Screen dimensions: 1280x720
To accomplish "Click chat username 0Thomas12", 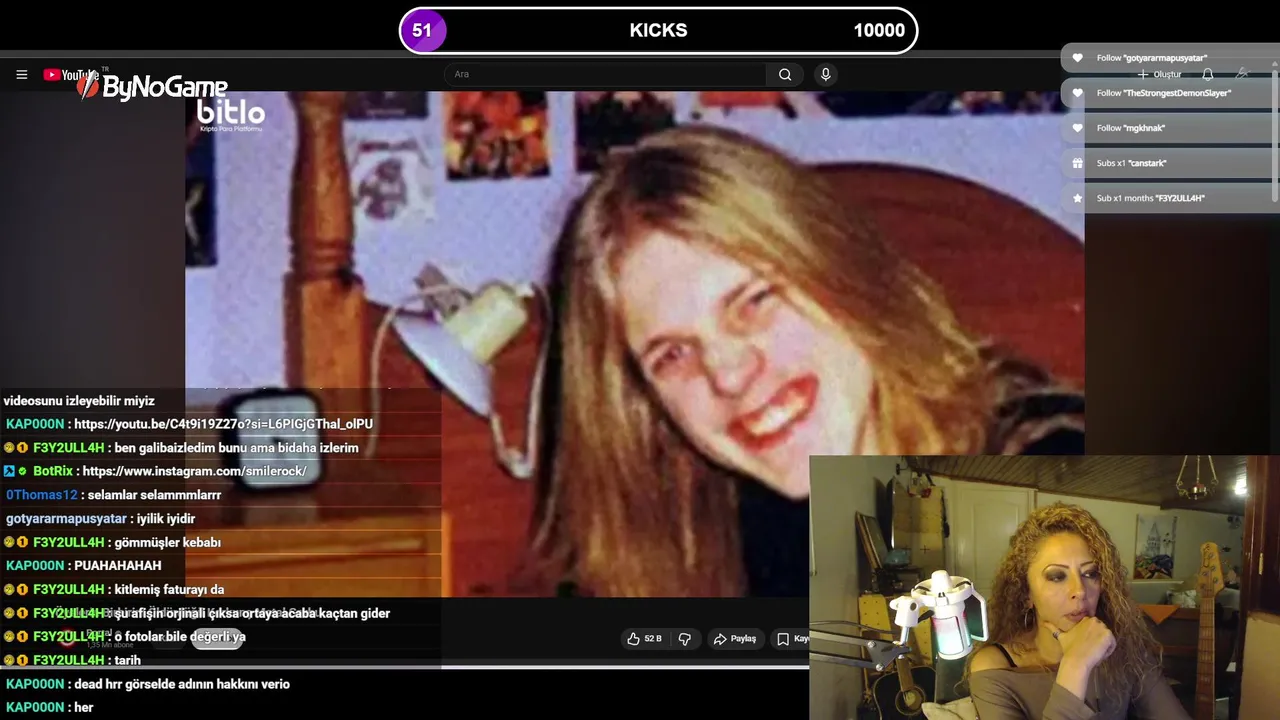I will [42, 495].
